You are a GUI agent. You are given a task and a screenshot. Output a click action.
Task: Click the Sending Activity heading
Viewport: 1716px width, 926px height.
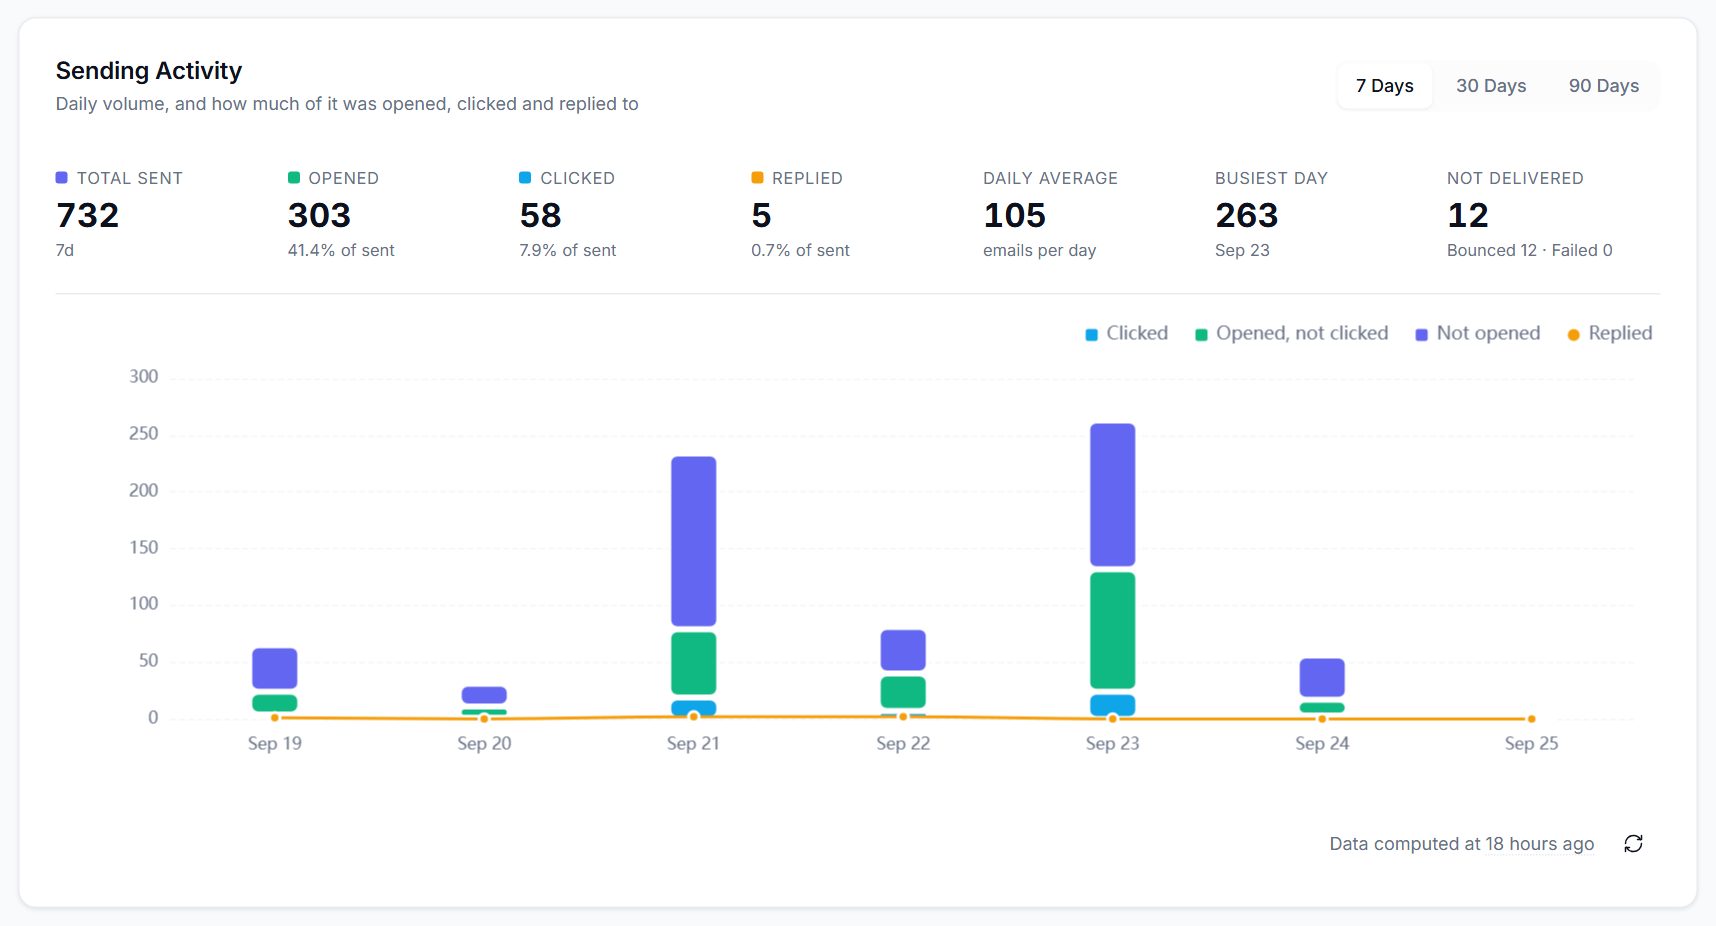149,71
